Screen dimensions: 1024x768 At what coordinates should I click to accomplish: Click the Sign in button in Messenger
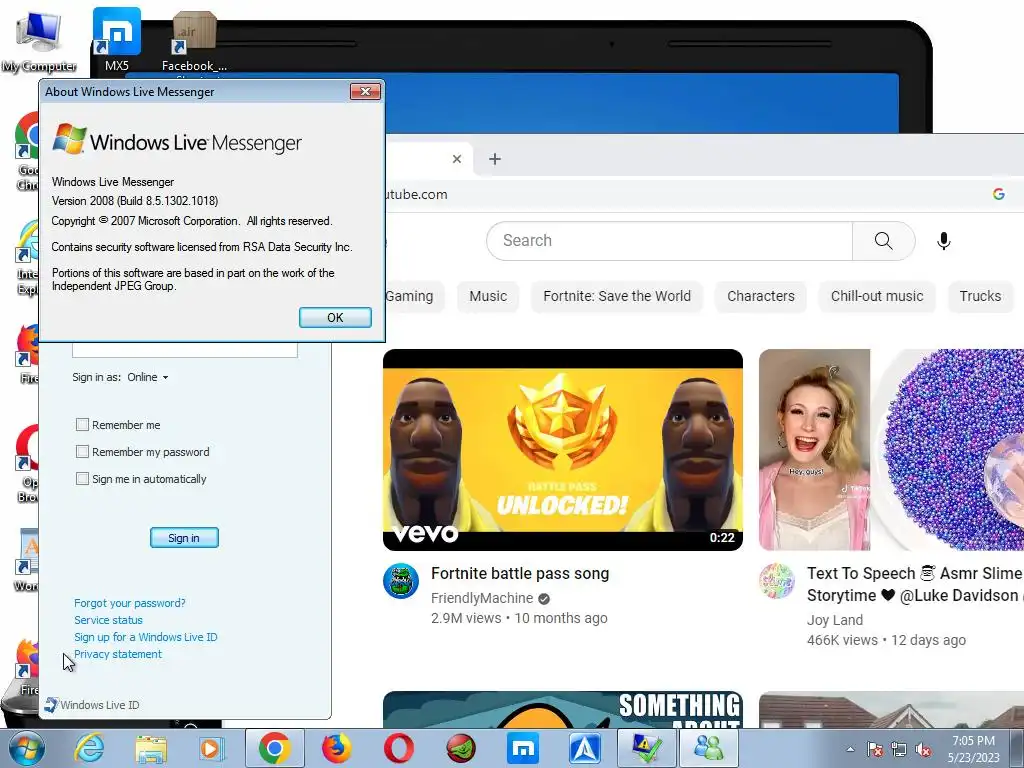tap(184, 537)
